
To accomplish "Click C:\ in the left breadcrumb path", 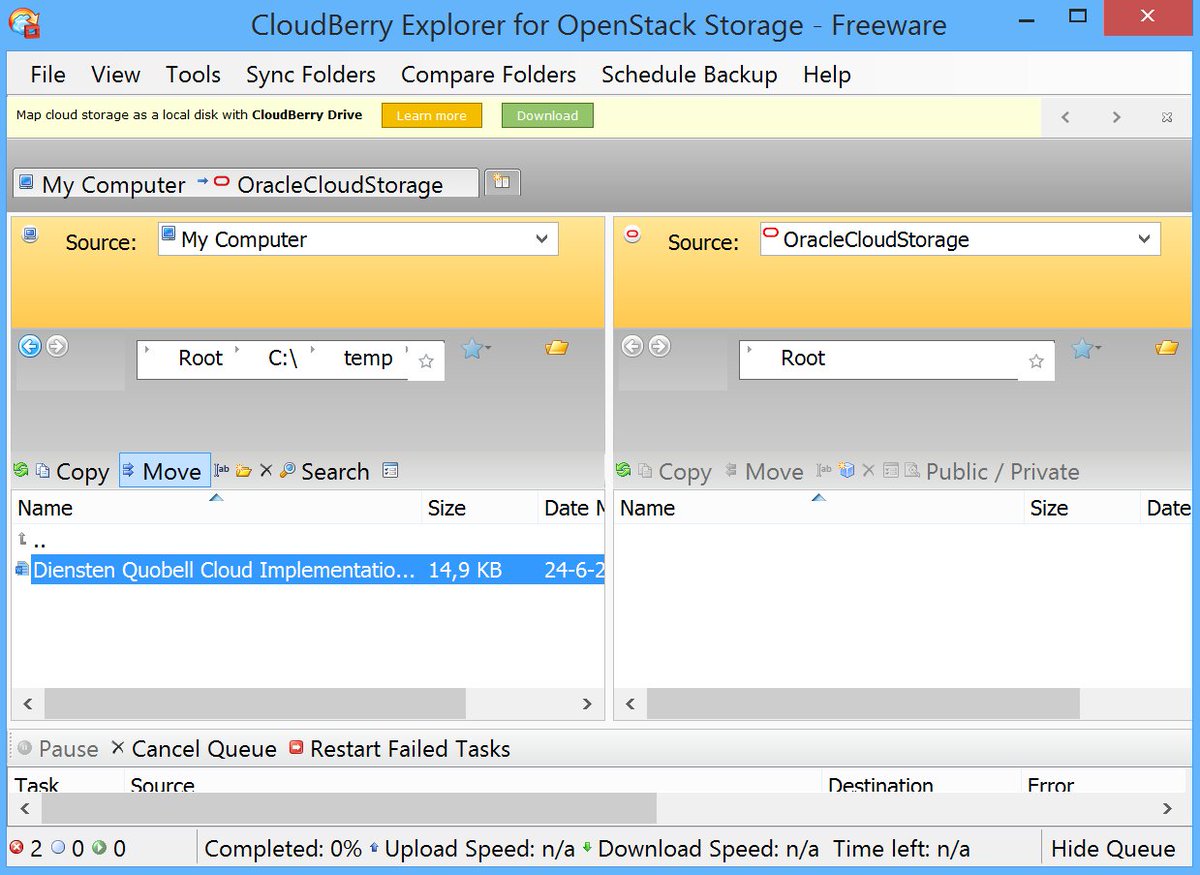I will click(x=283, y=358).
